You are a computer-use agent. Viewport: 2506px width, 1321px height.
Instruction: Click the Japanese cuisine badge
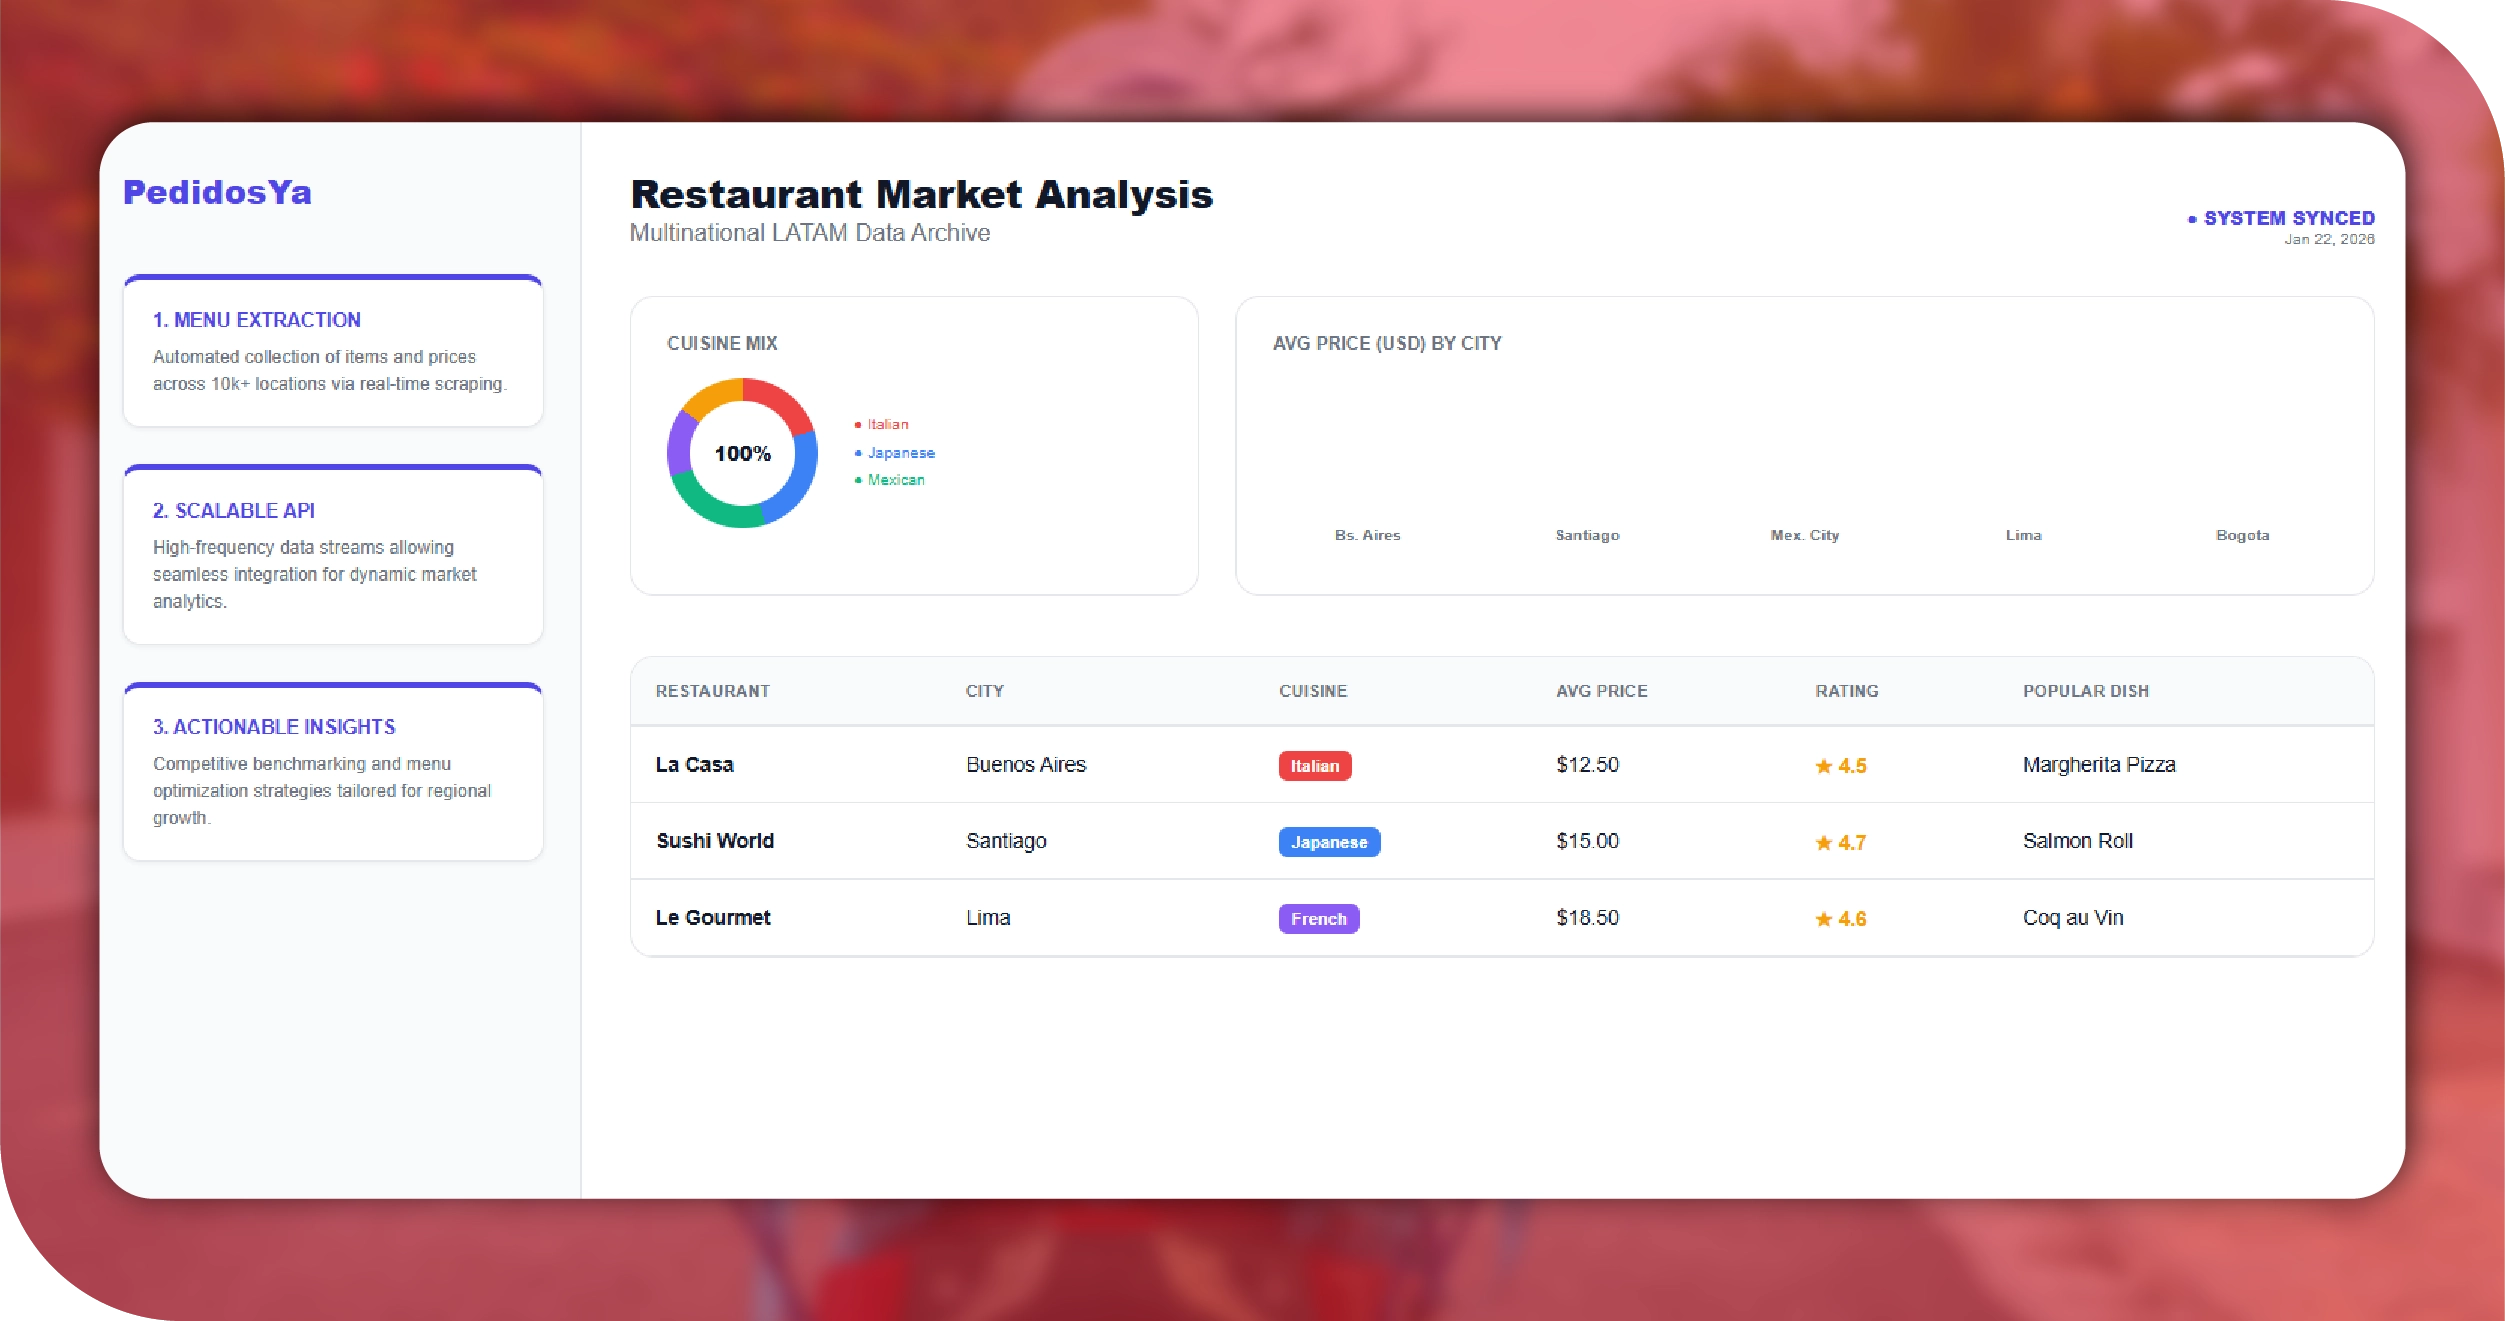point(1328,842)
